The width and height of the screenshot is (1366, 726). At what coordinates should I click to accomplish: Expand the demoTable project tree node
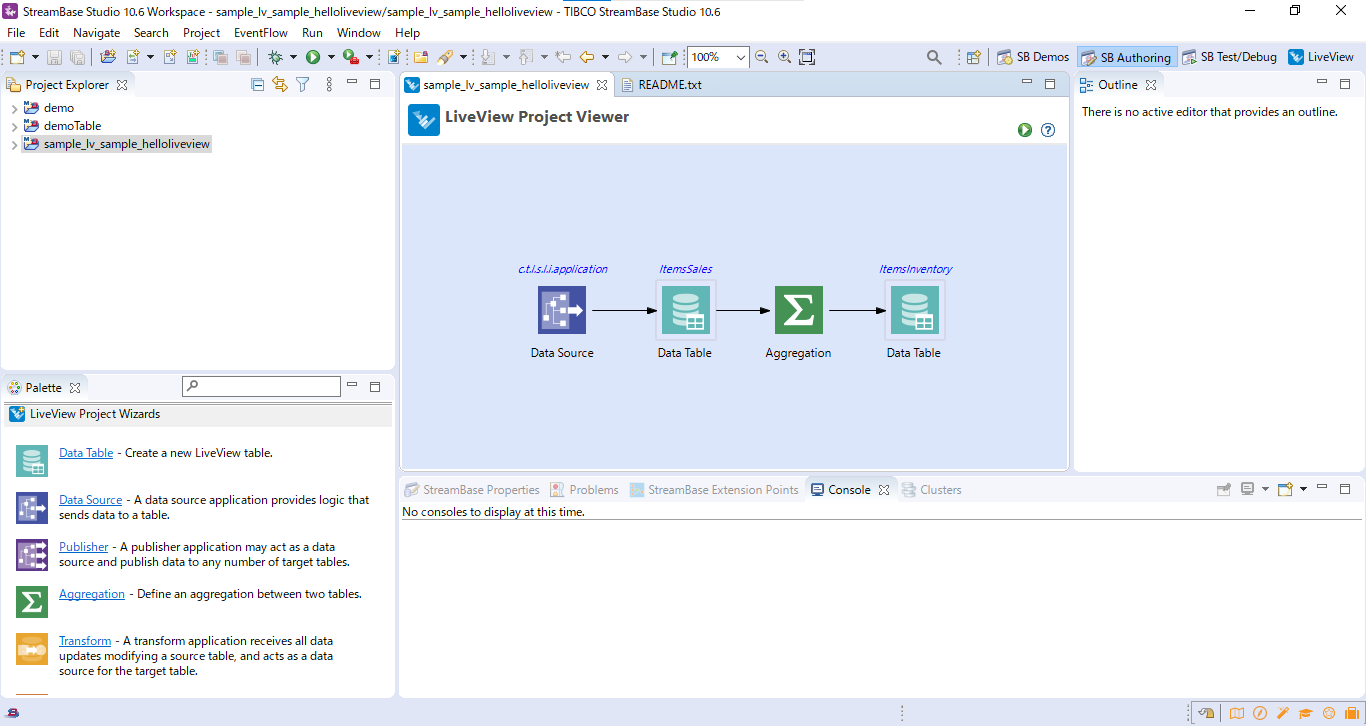(x=14, y=126)
